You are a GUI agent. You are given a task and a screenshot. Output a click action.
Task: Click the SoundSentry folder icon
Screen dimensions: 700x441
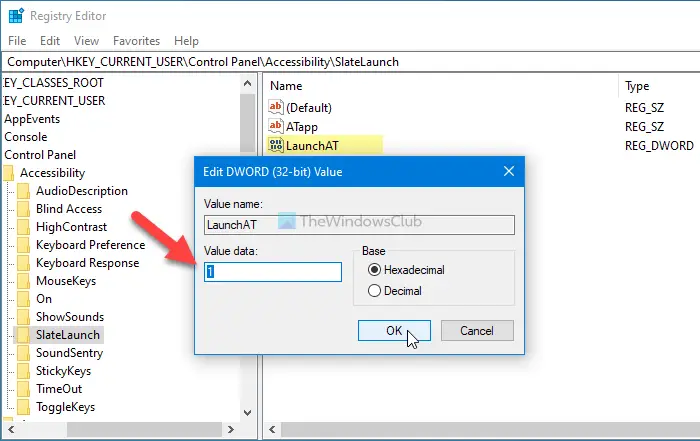(23, 353)
